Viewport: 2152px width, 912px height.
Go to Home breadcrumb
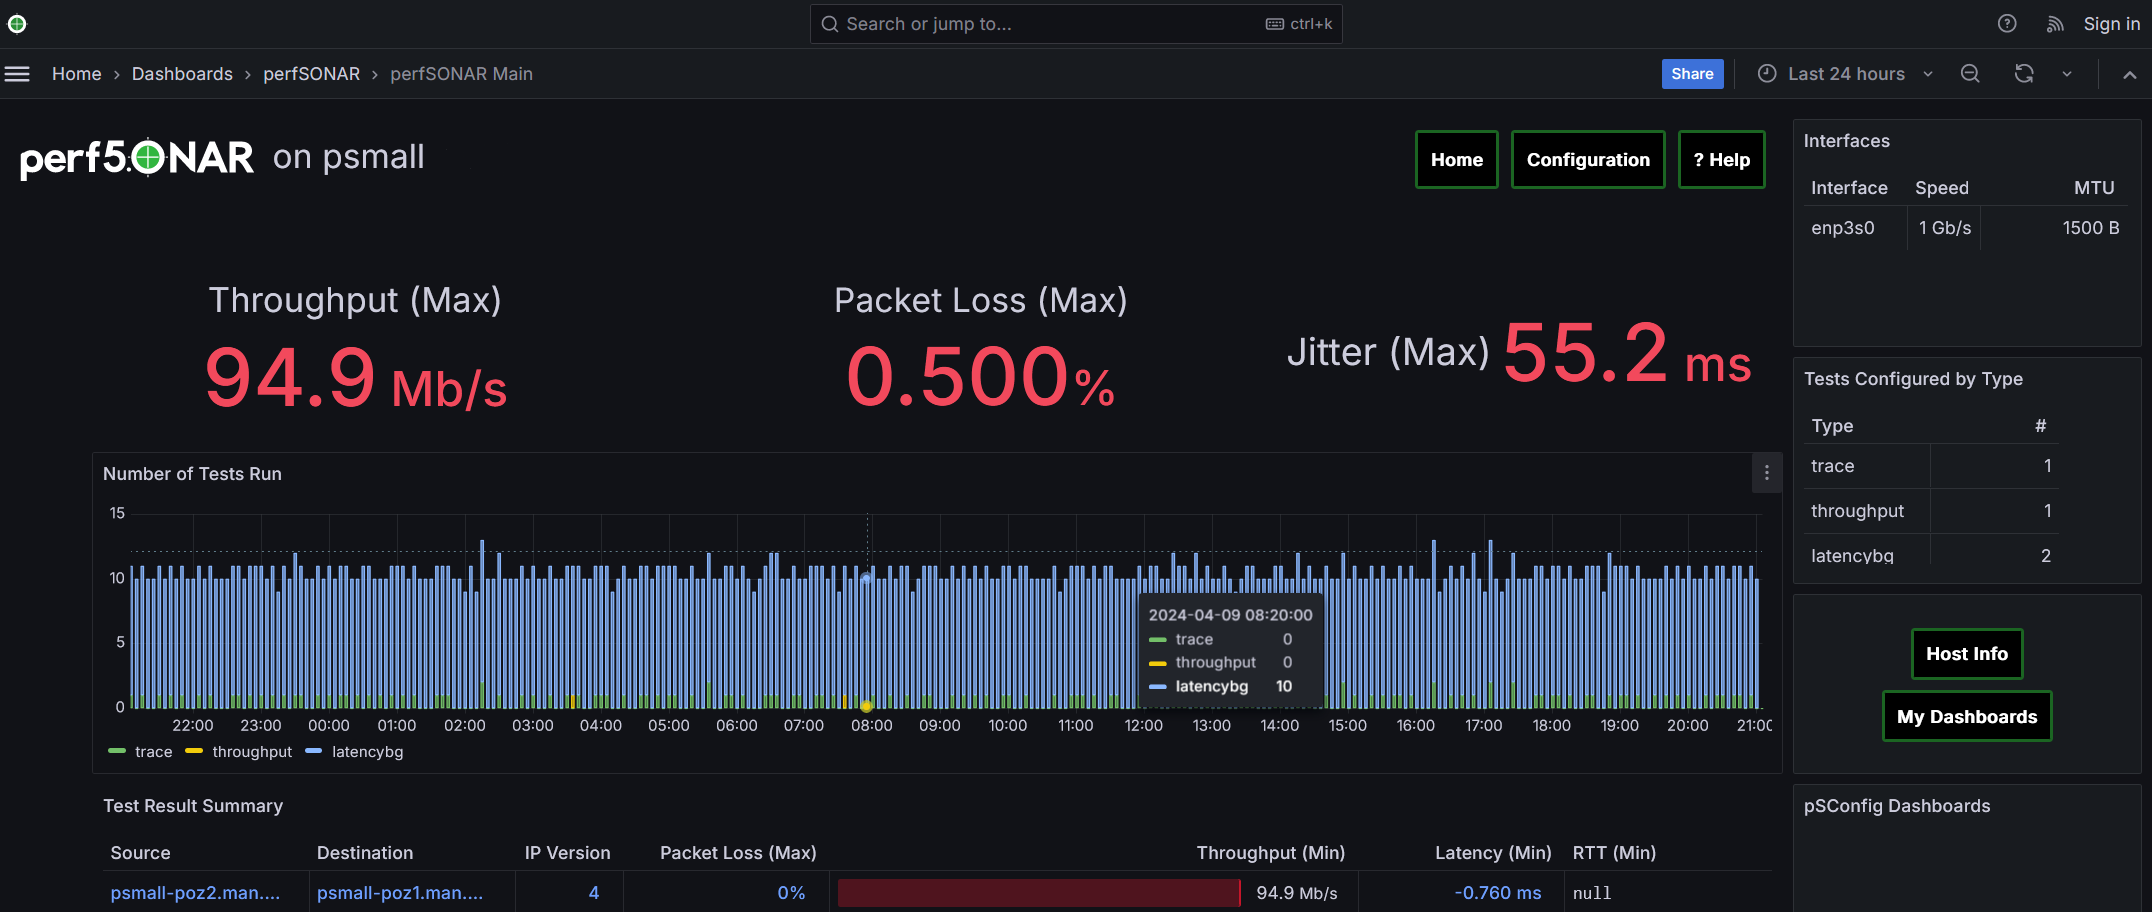click(77, 74)
